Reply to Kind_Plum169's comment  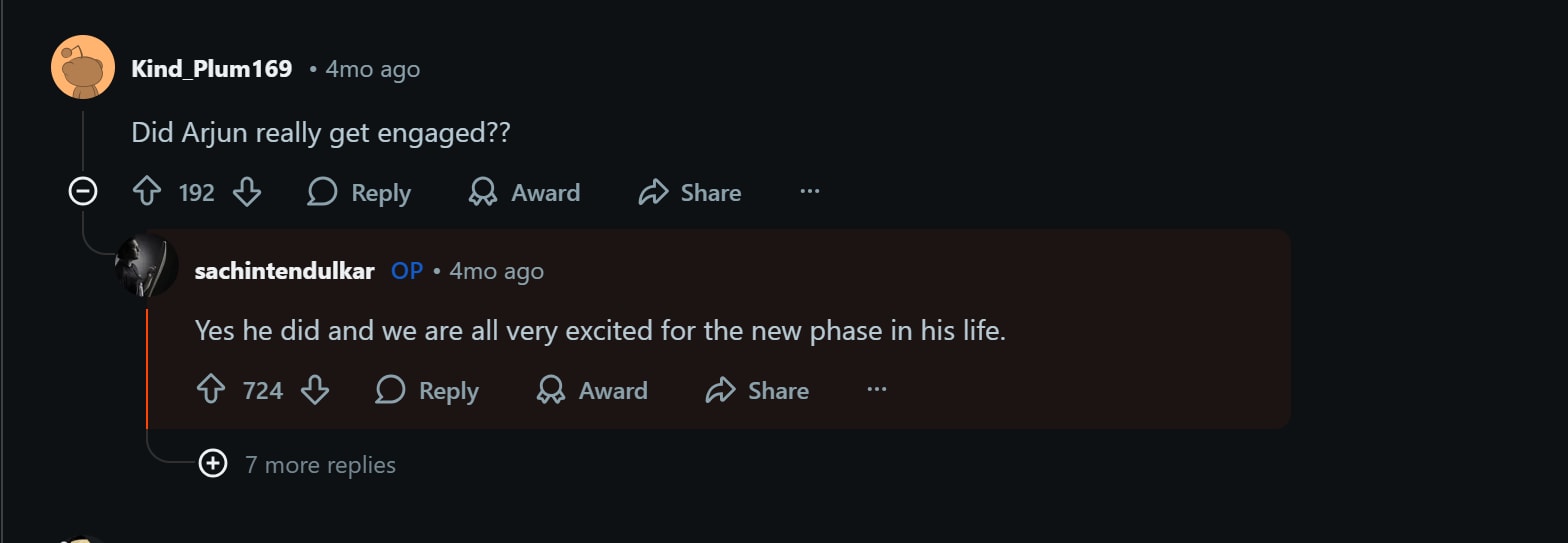[359, 192]
